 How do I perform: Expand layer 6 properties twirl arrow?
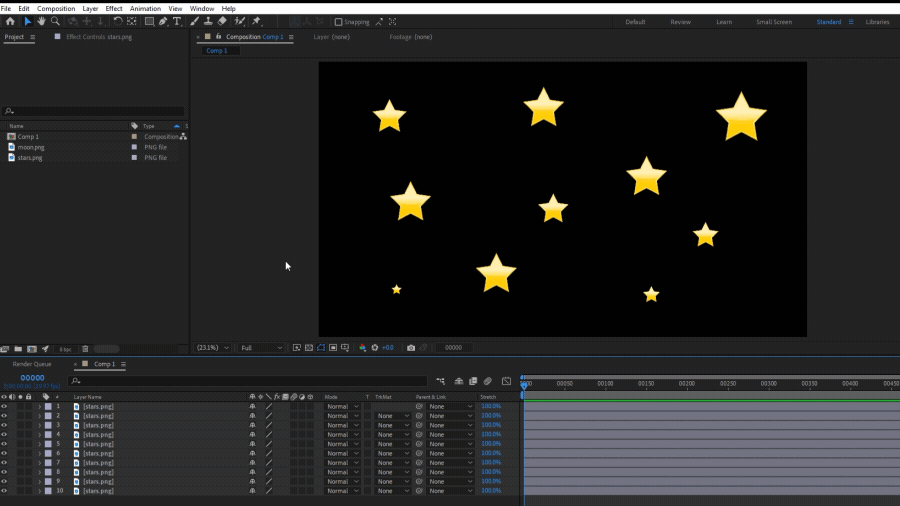click(40, 453)
